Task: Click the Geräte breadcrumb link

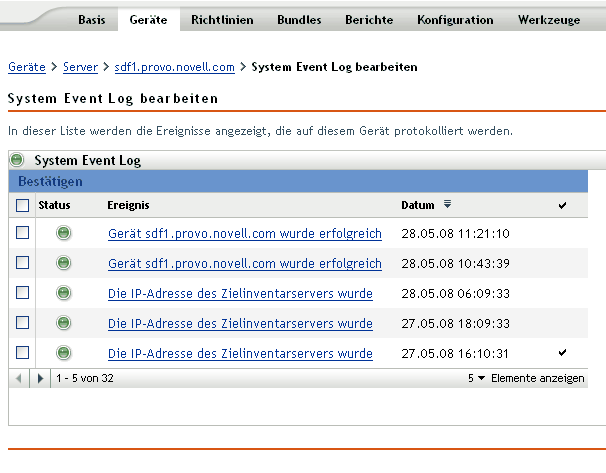Action: click(x=27, y=67)
